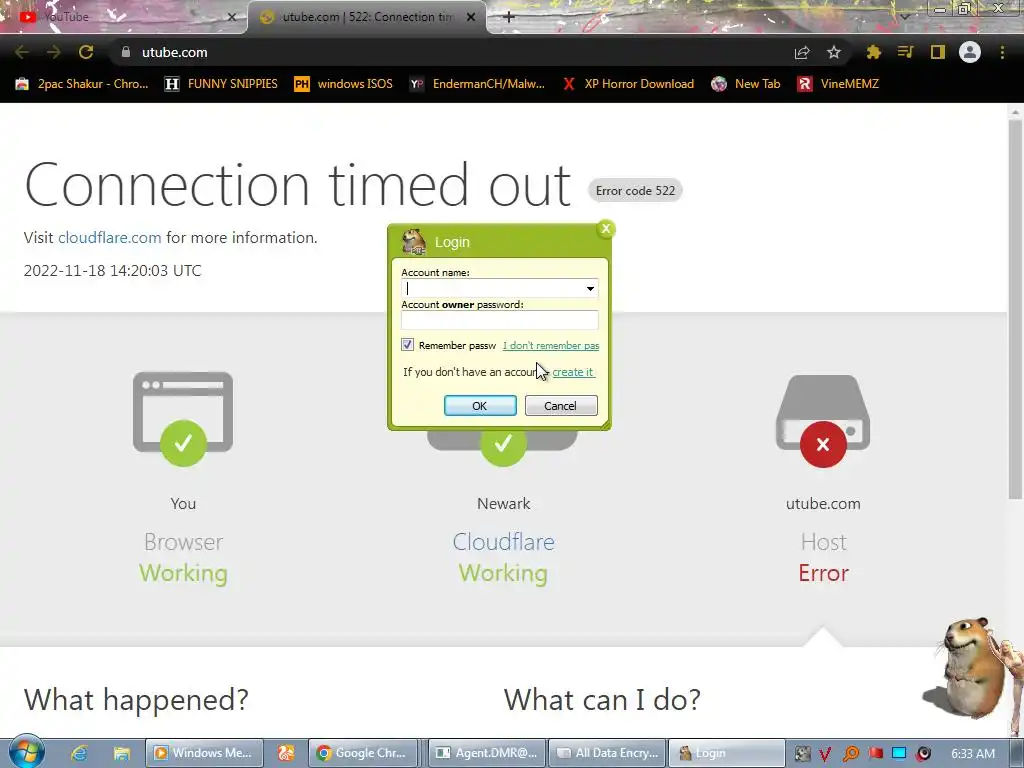This screenshot has width=1024, height=768.
Task: Open the Chrome profile avatar
Action: (x=970, y=52)
